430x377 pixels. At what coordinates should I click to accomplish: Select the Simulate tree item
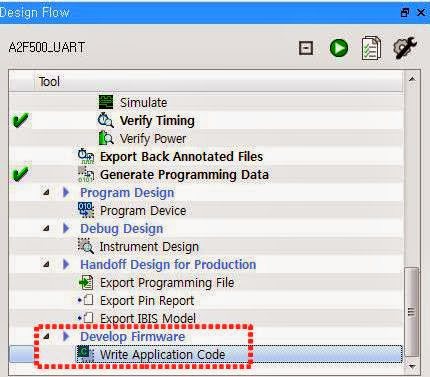point(143,102)
